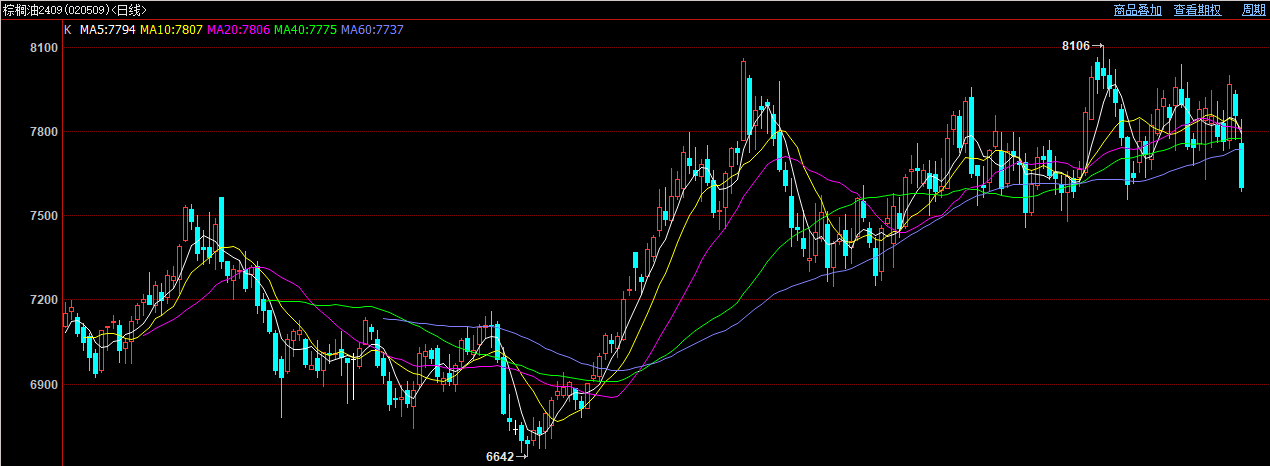Select the MA5:7794 indicator label

click(108, 30)
